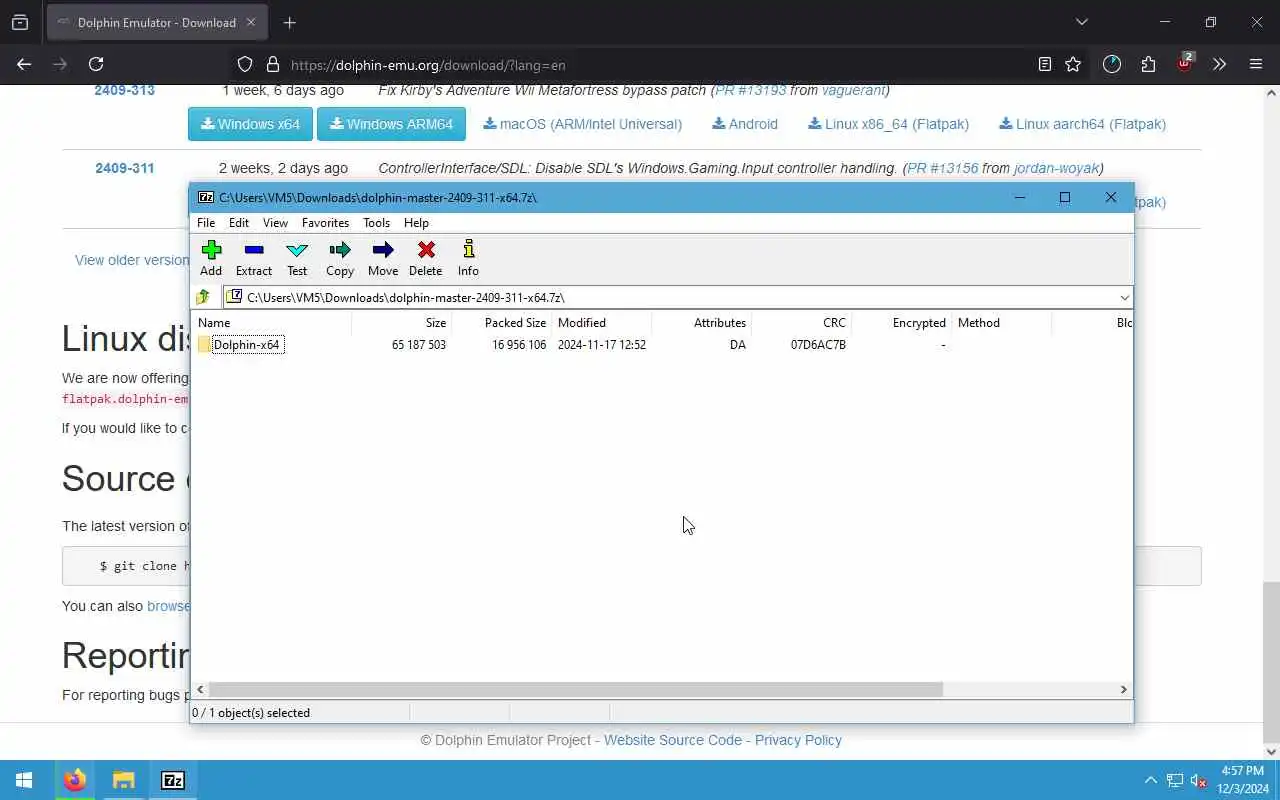
Task: Open the Tools menu
Action: click(x=376, y=223)
